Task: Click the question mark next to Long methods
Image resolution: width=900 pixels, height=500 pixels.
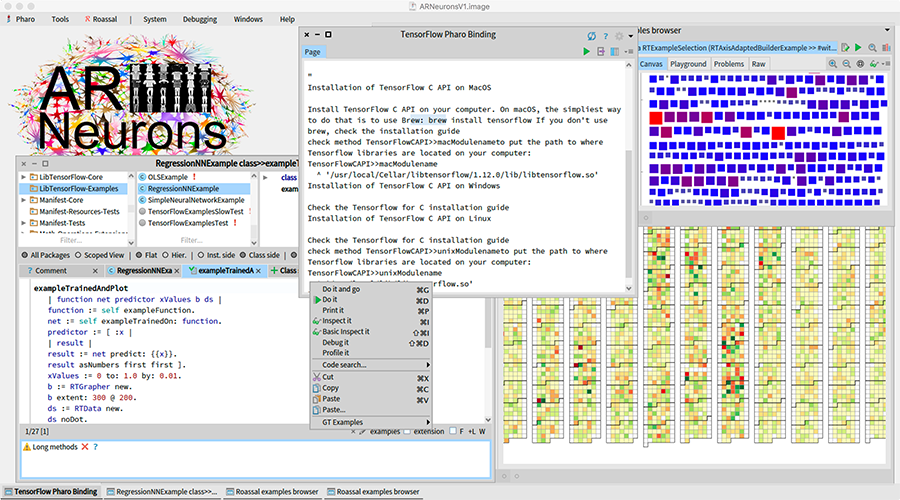Action: click(x=95, y=447)
